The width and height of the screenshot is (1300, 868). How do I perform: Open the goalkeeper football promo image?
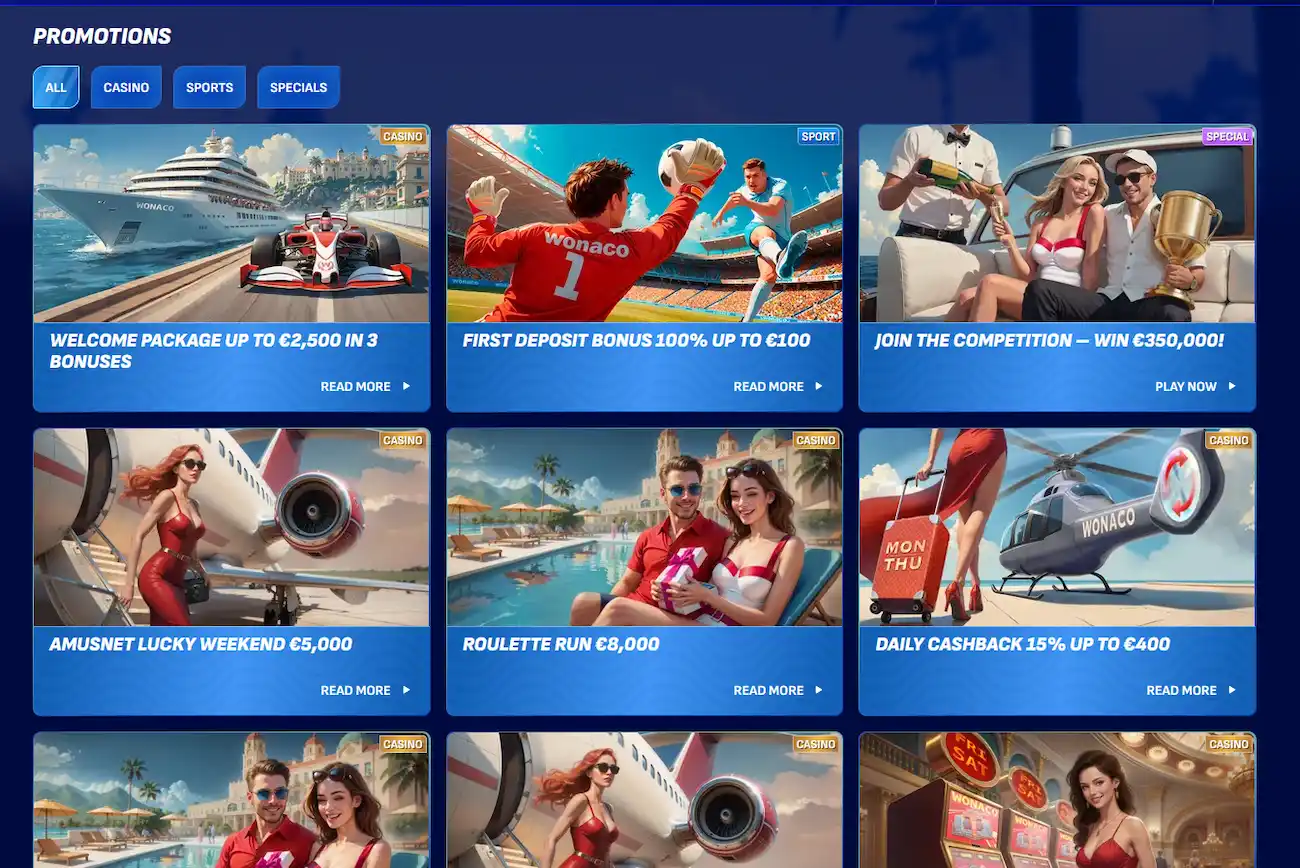[x=645, y=223]
